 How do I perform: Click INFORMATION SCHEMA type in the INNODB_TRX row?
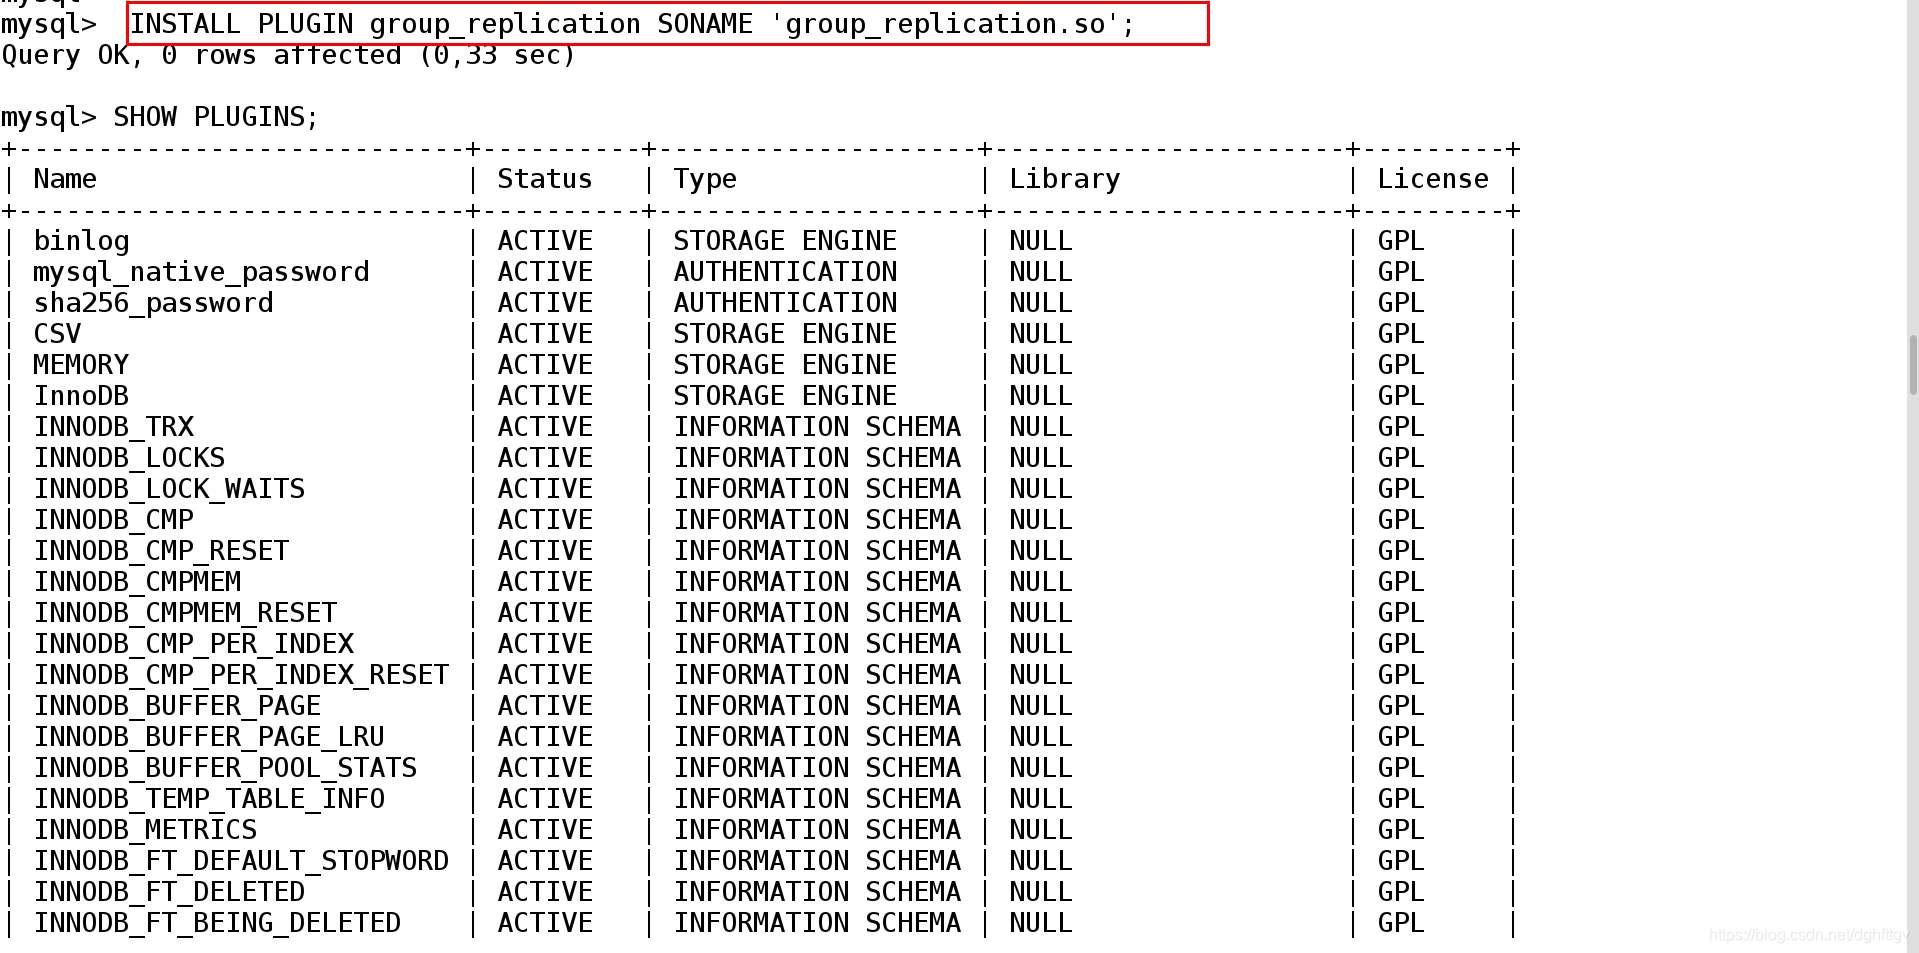817,427
